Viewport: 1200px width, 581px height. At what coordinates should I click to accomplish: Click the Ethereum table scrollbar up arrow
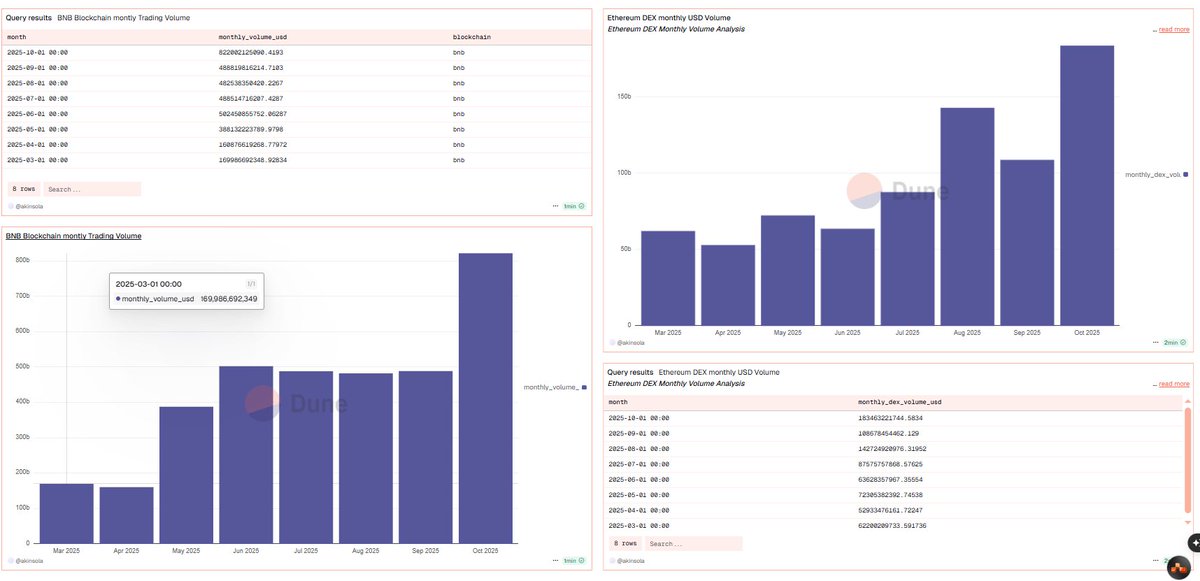click(x=1187, y=400)
